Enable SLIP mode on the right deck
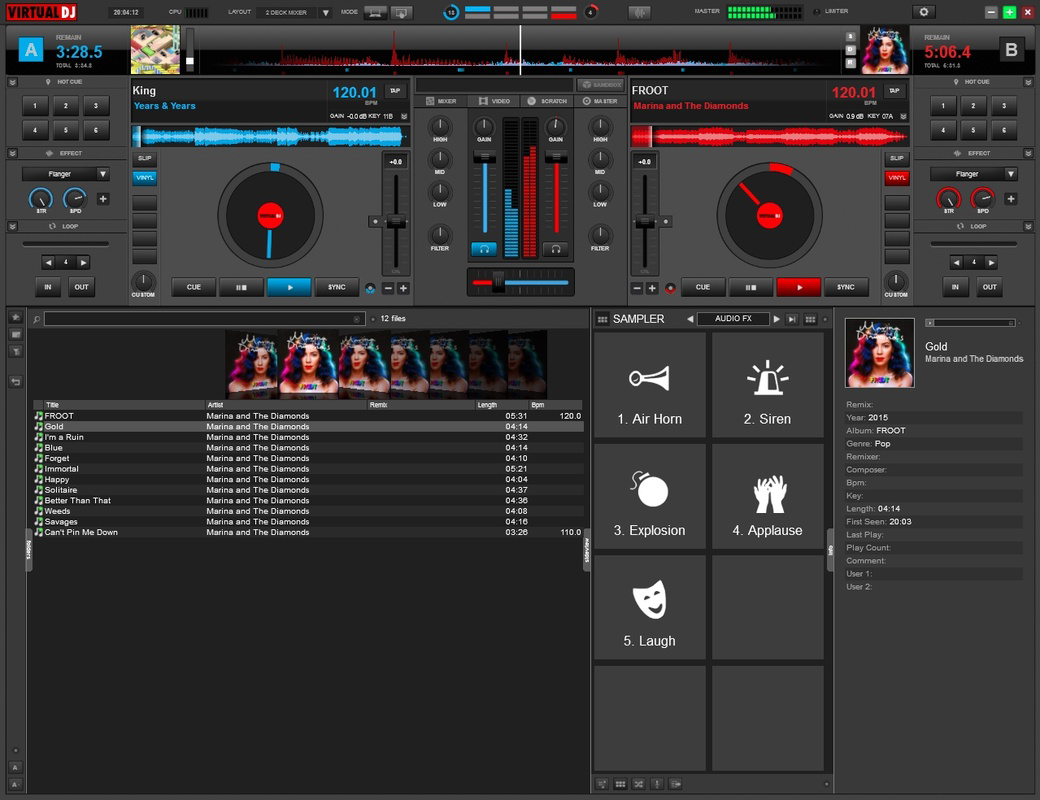1040x800 pixels. (x=897, y=157)
